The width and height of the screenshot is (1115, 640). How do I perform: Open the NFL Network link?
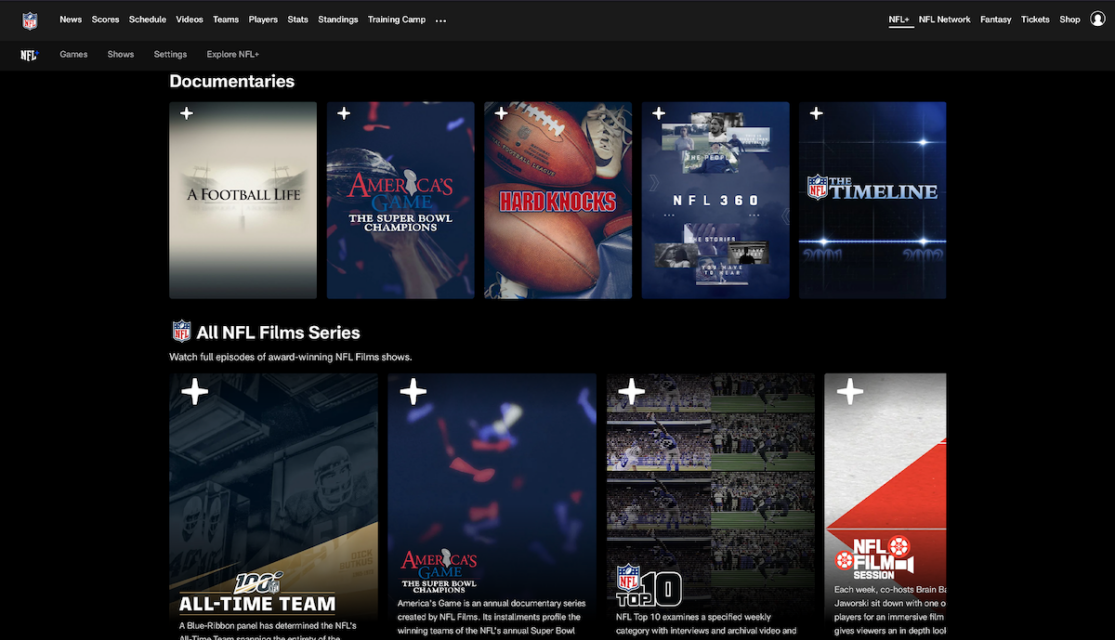point(945,19)
